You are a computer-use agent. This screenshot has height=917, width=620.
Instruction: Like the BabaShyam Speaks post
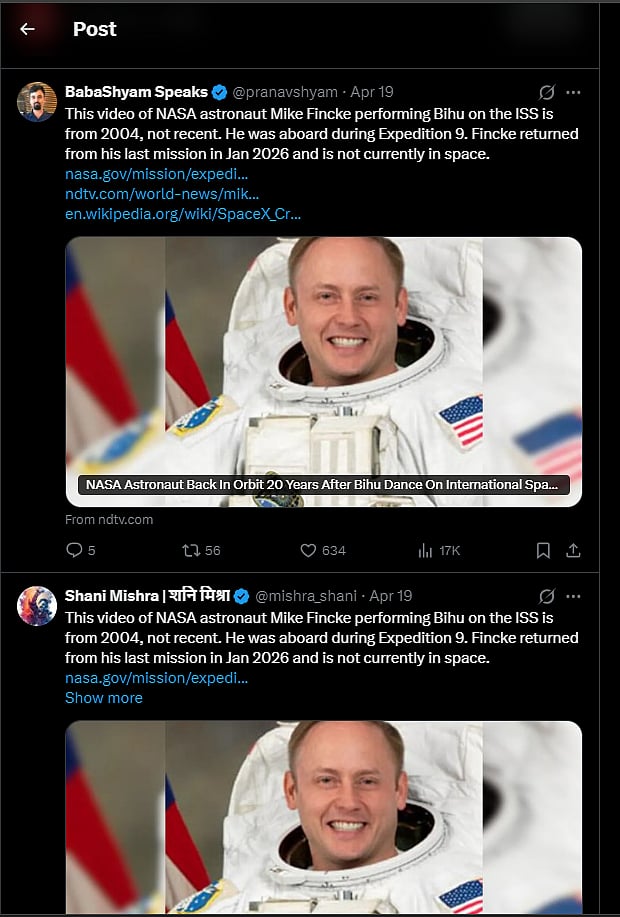[309, 550]
